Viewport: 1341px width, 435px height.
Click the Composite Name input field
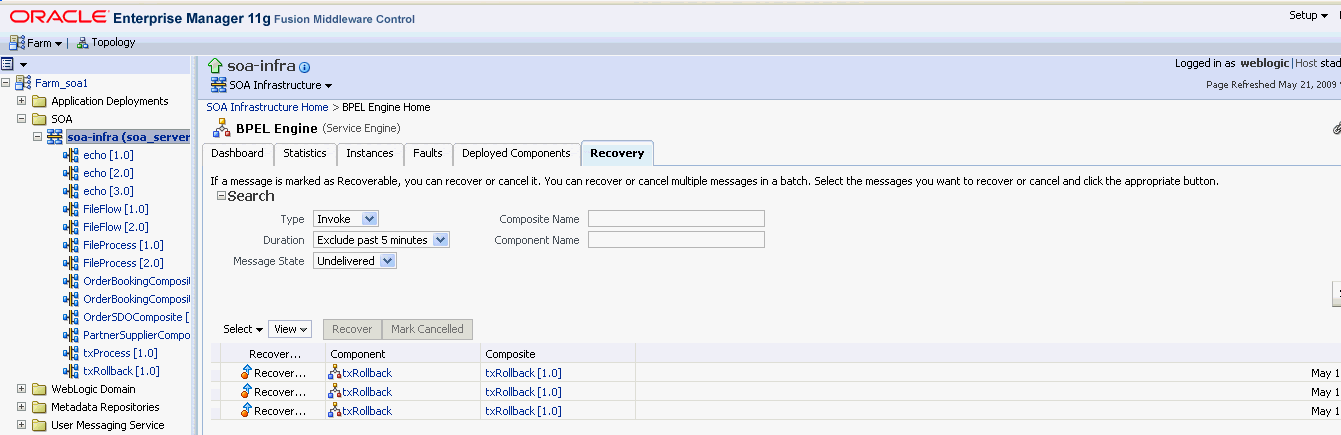tap(676, 219)
